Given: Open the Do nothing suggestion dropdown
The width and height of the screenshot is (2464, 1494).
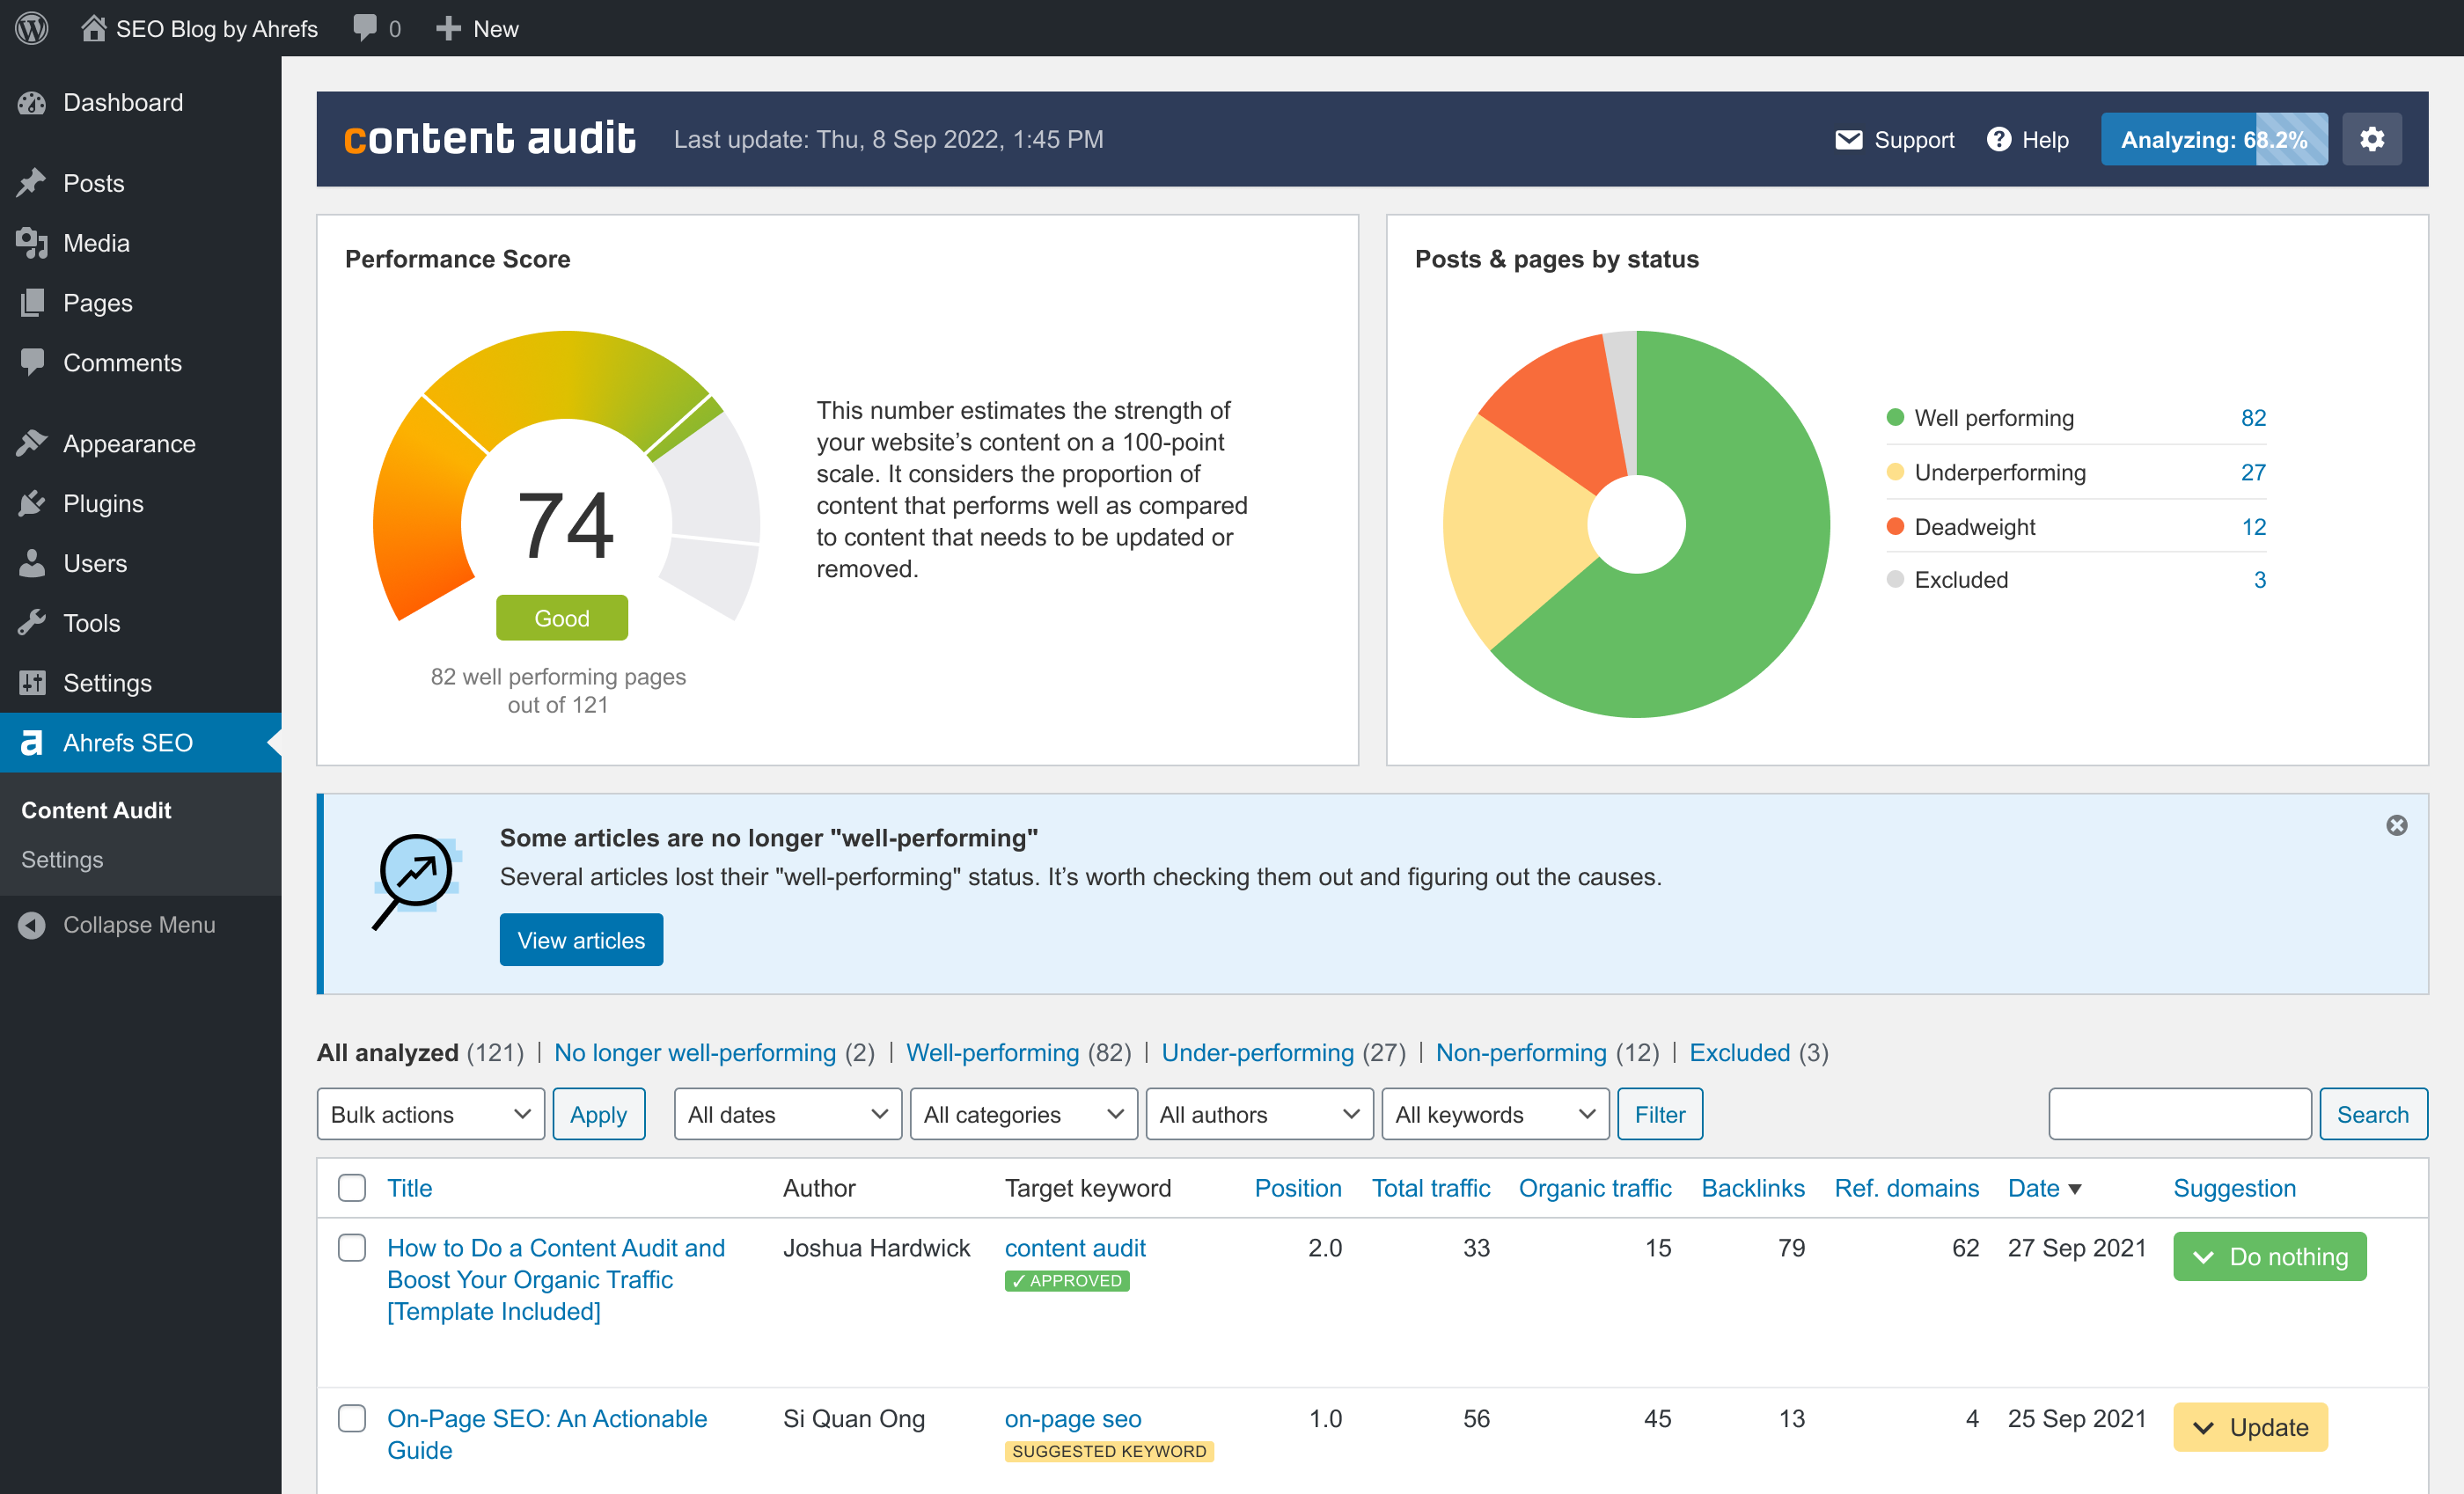Looking at the screenshot, I should tap(2269, 1256).
